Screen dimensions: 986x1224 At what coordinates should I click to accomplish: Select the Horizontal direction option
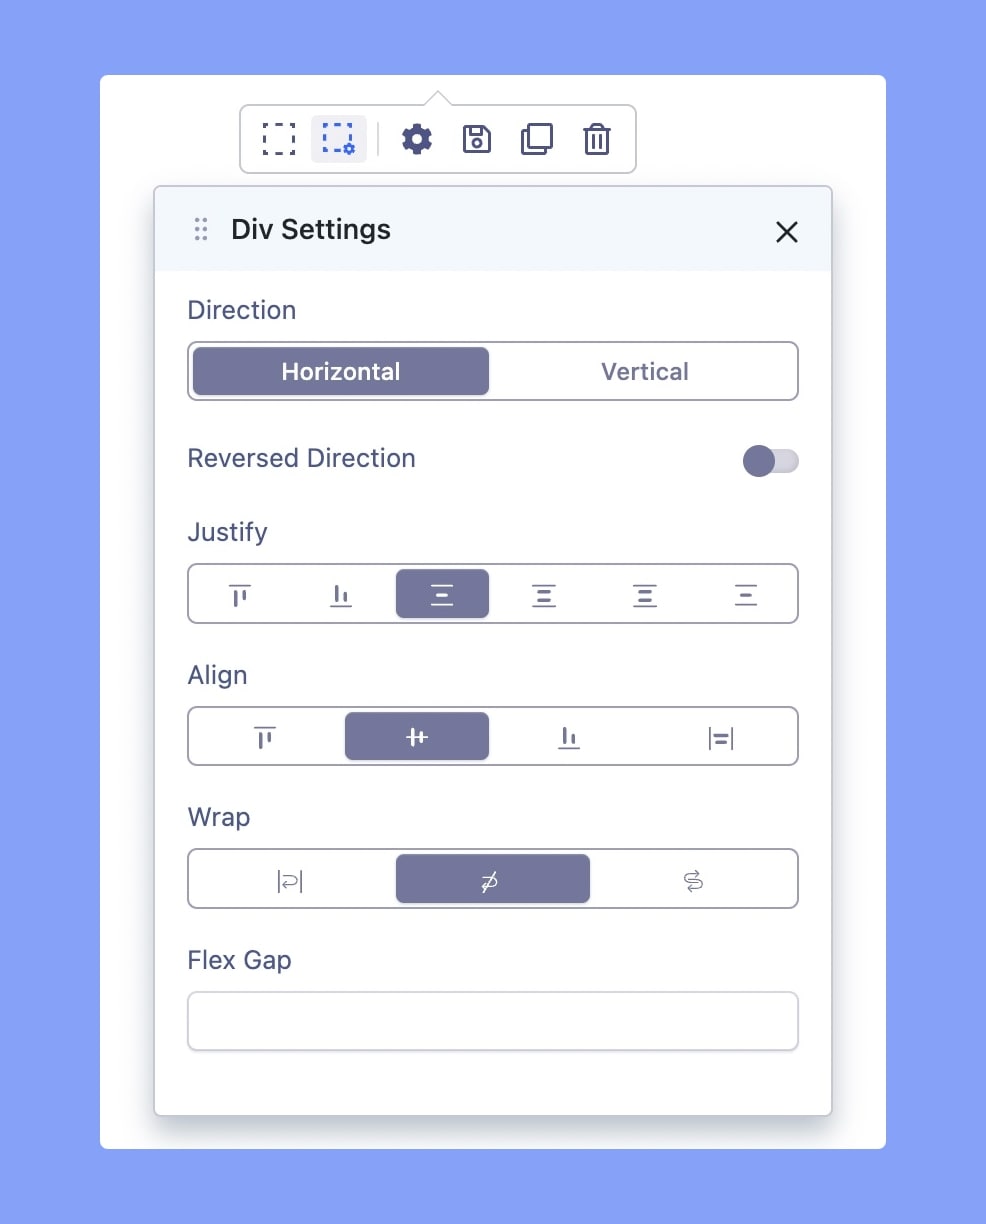click(341, 371)
